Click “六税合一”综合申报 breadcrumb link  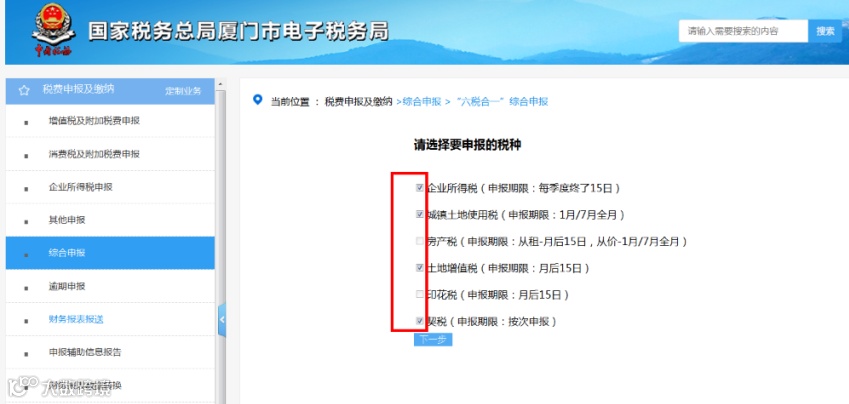[502, 101]
